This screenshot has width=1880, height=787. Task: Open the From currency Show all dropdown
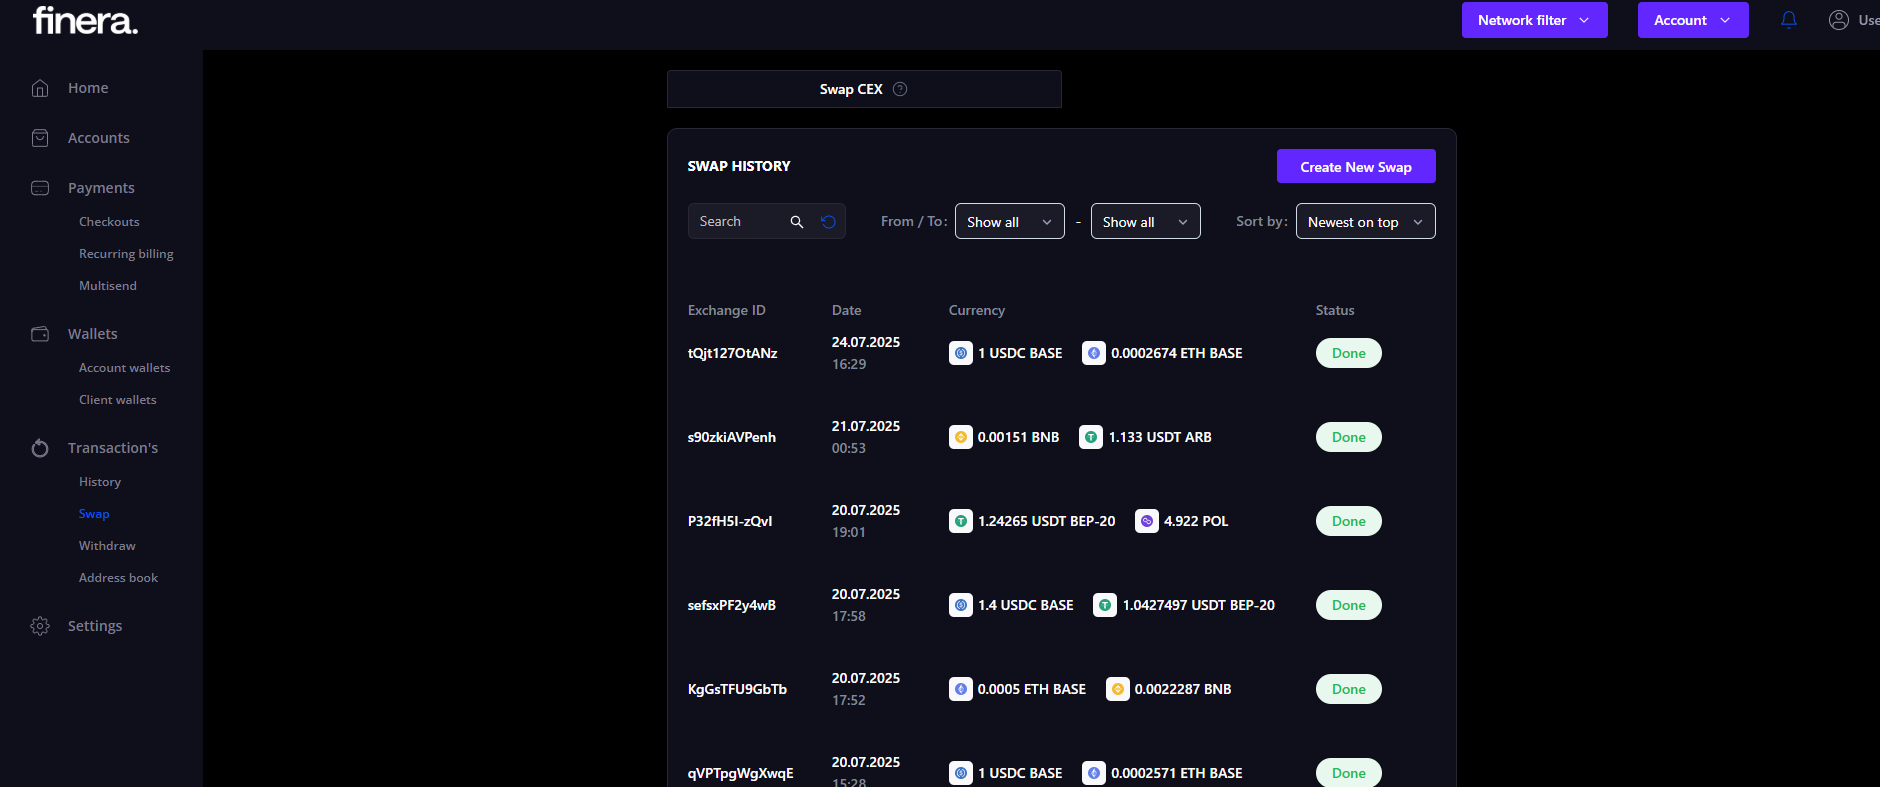point(1009,222)
